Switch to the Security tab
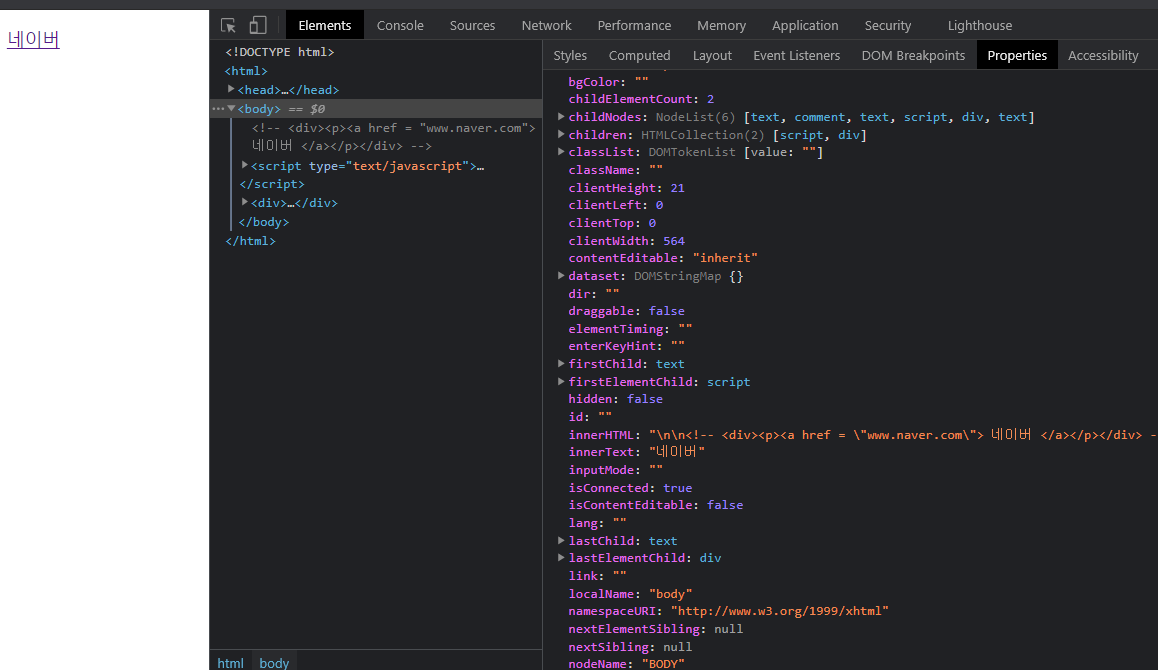Screen dimensions: 1158x670 [888, 25]
